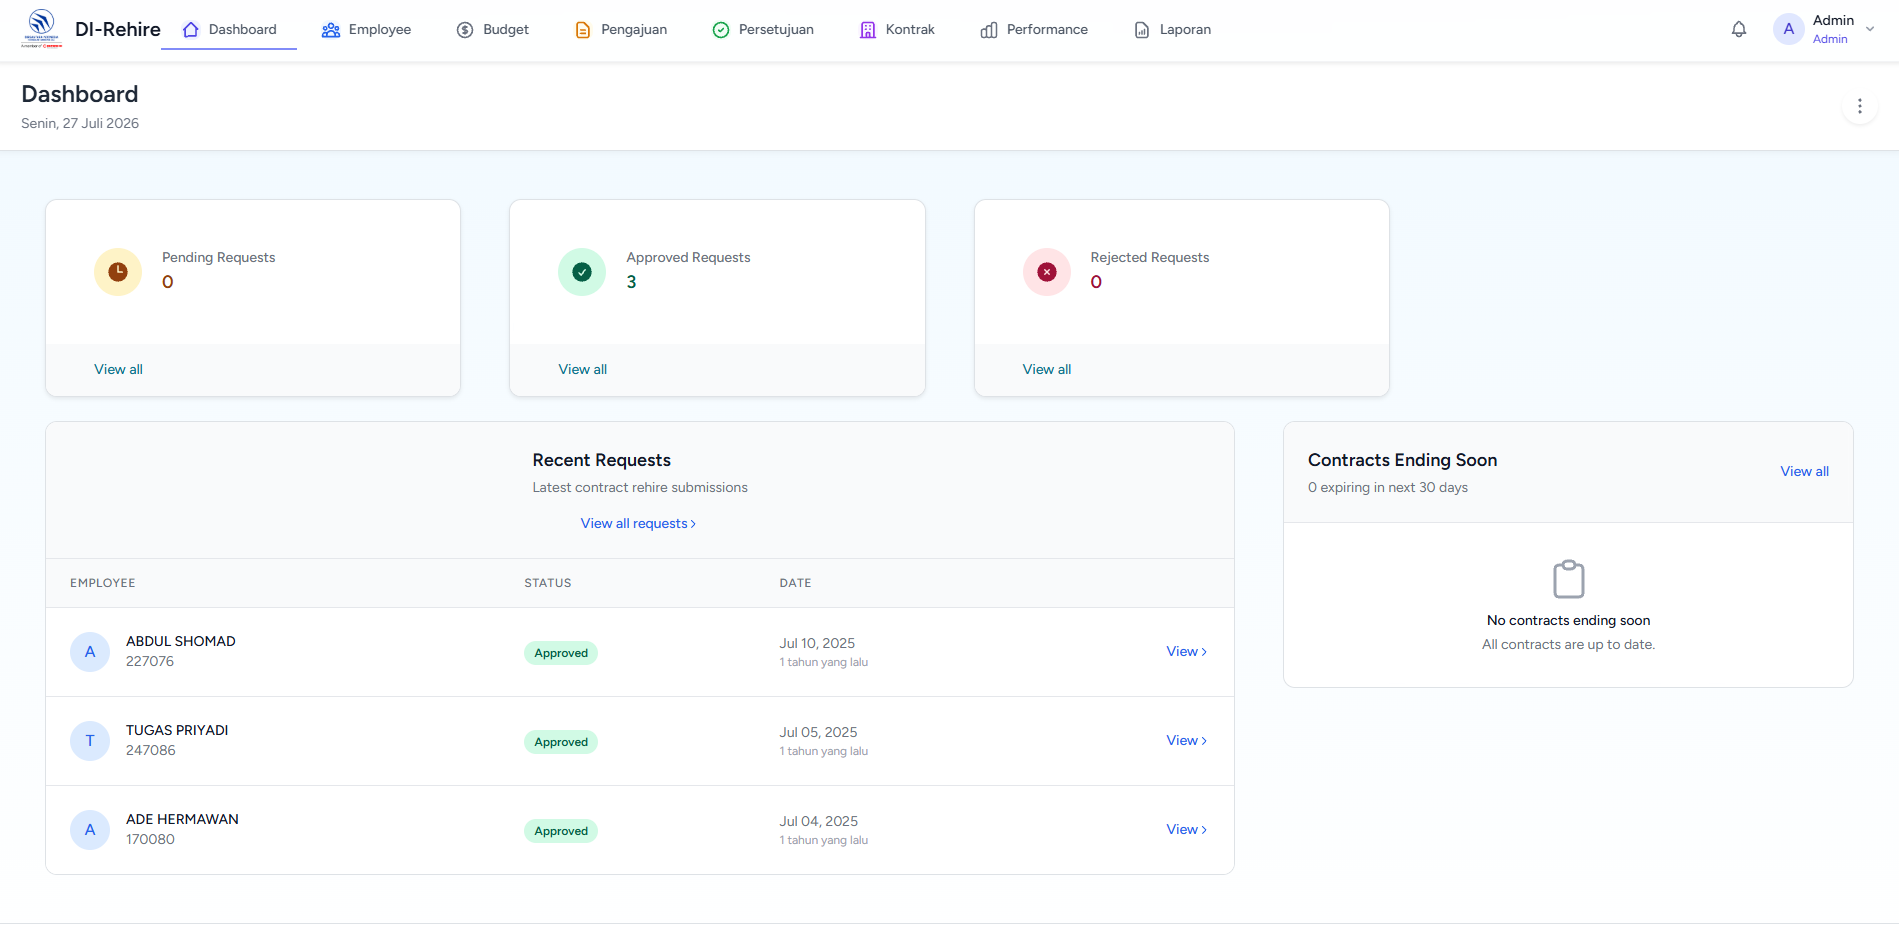Expand the Admin account dropdown chevron

[1870, 29]
